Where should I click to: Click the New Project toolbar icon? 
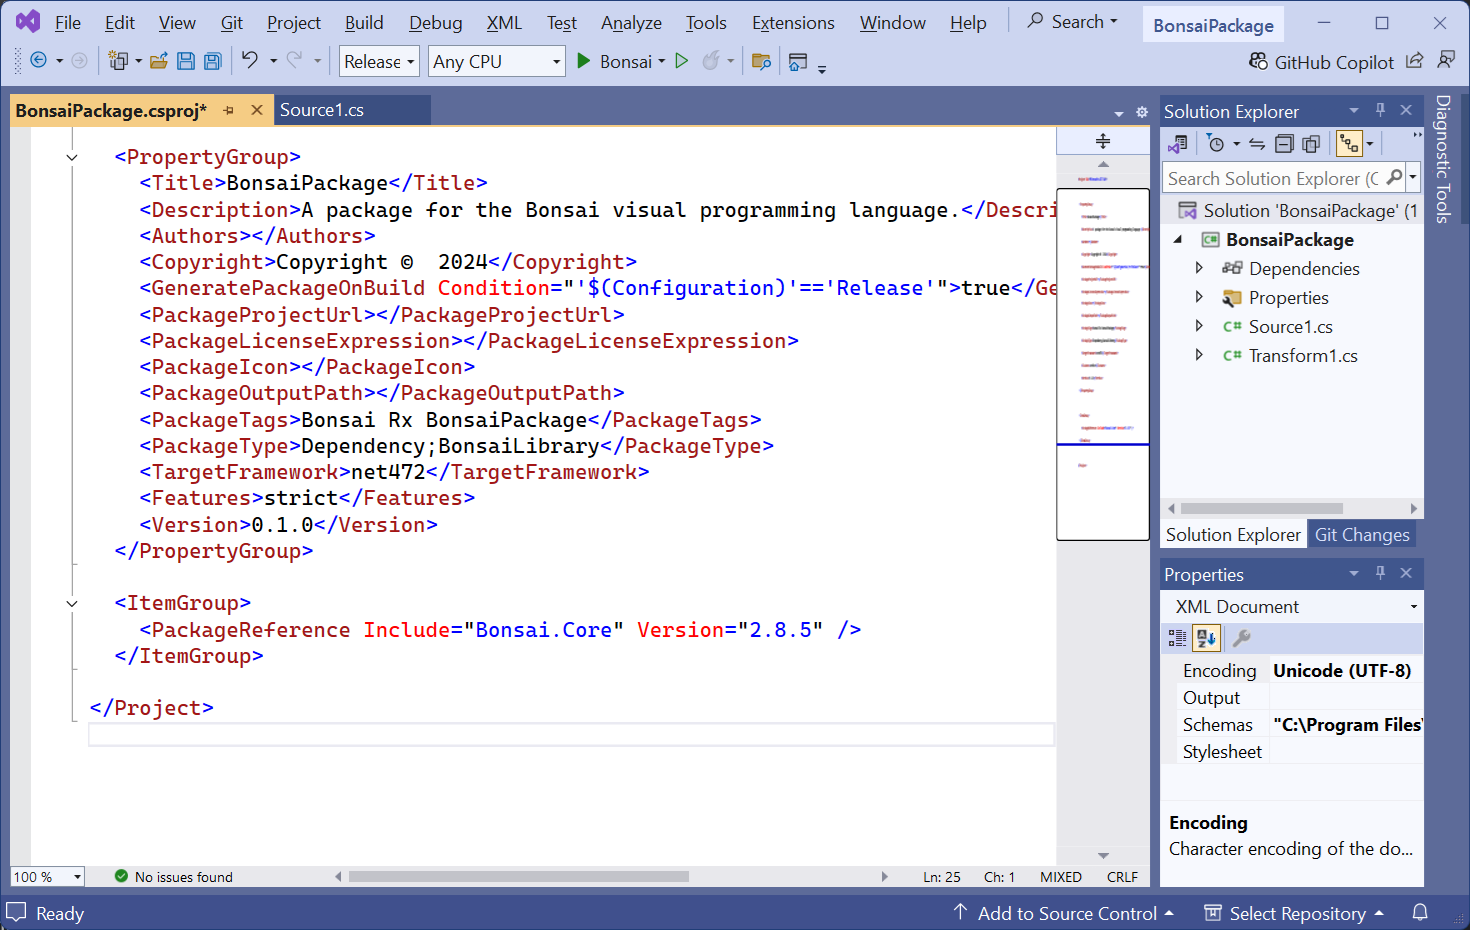tap(118, 61)
